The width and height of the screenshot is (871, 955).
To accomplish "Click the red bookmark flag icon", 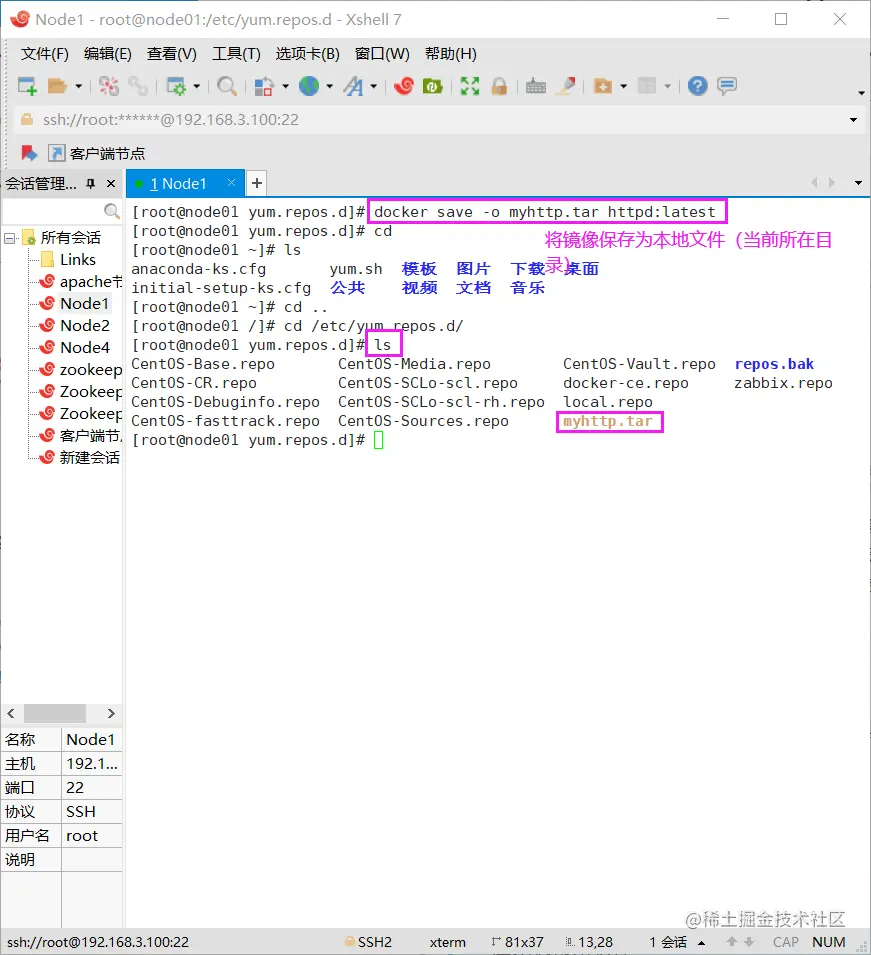I will pos(29,153).
